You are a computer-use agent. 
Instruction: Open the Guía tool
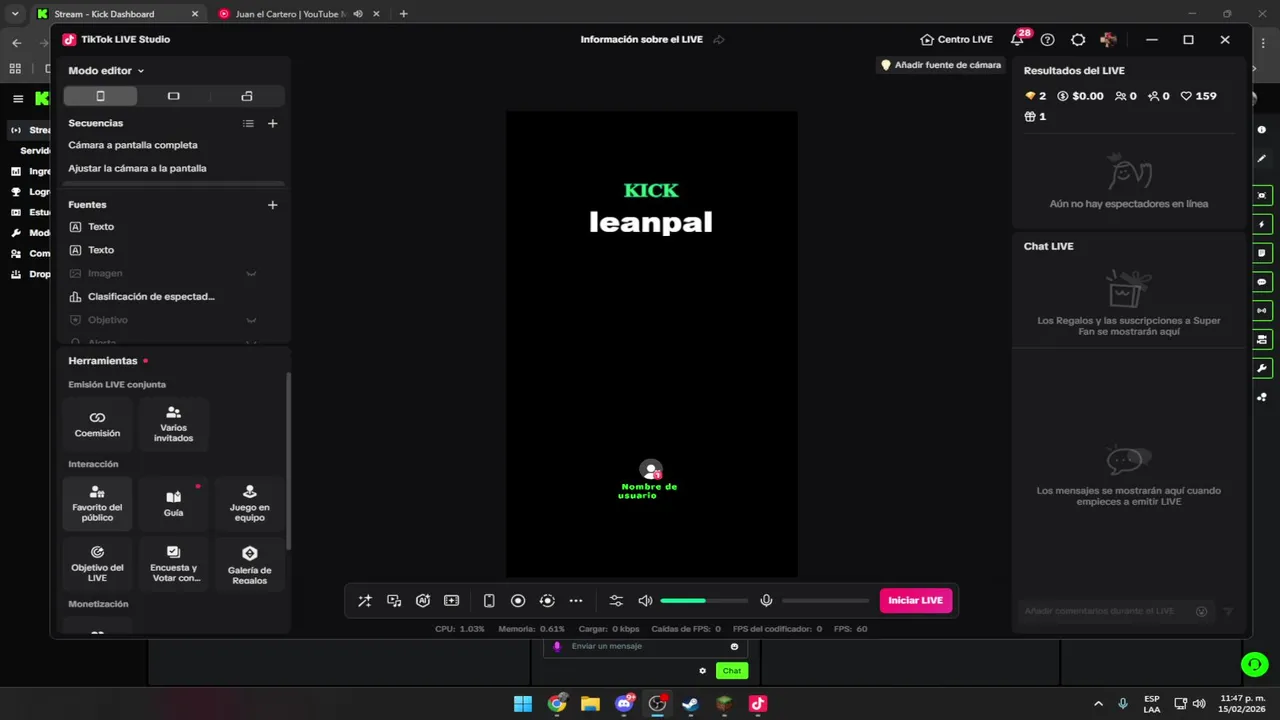173,504
